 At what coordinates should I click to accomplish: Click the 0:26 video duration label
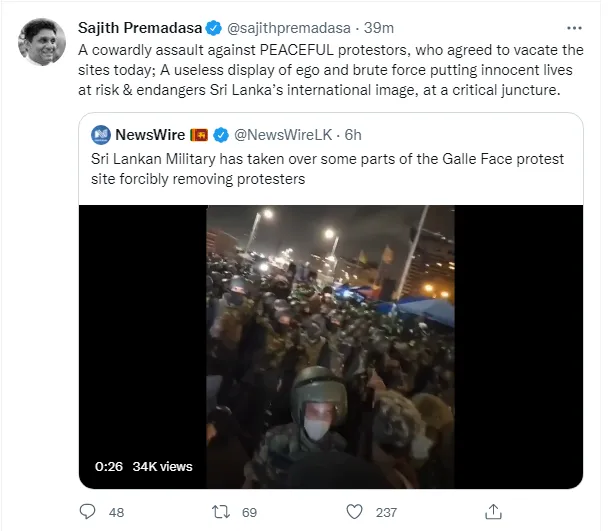[109, 466]
